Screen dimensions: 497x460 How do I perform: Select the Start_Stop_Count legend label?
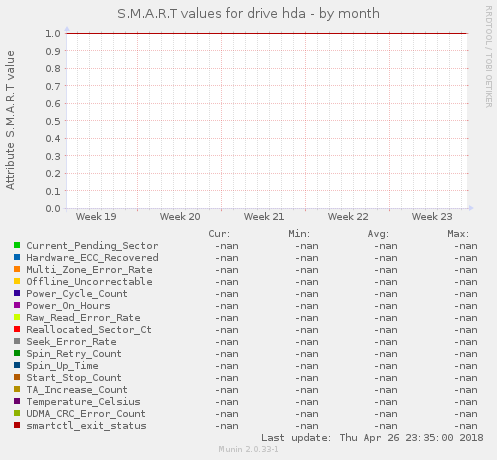tap(74, 378)
